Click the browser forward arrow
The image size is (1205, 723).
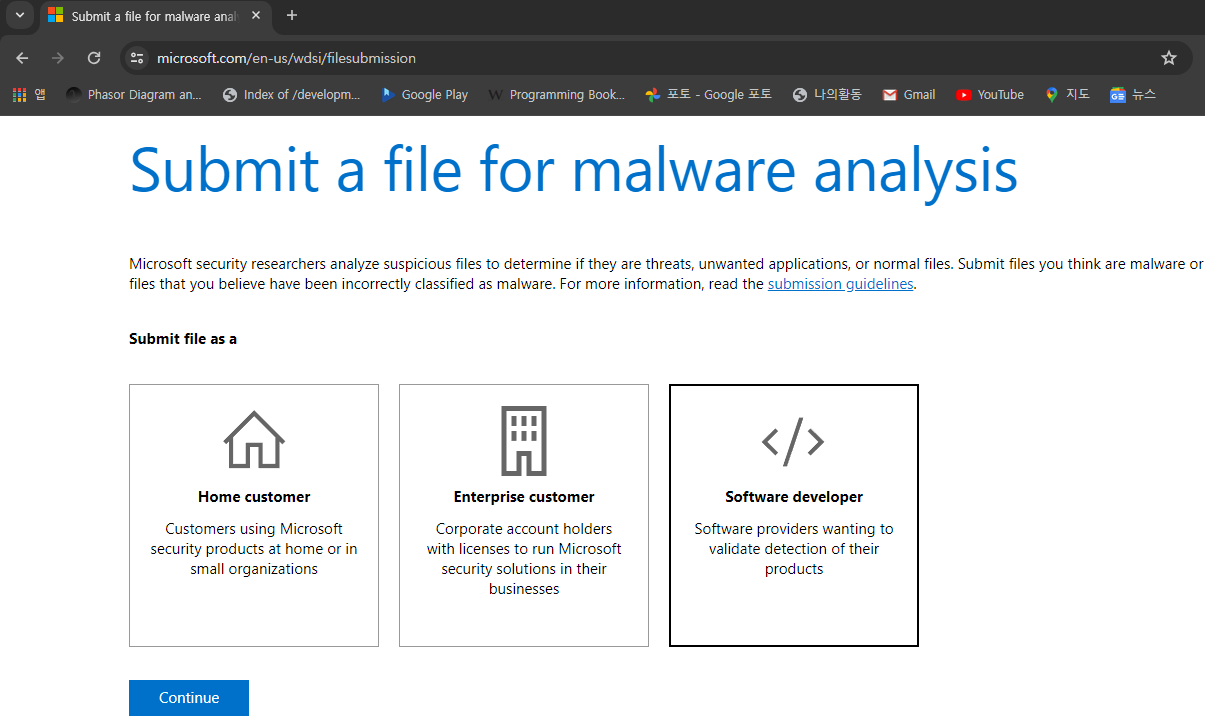point(58,58)
